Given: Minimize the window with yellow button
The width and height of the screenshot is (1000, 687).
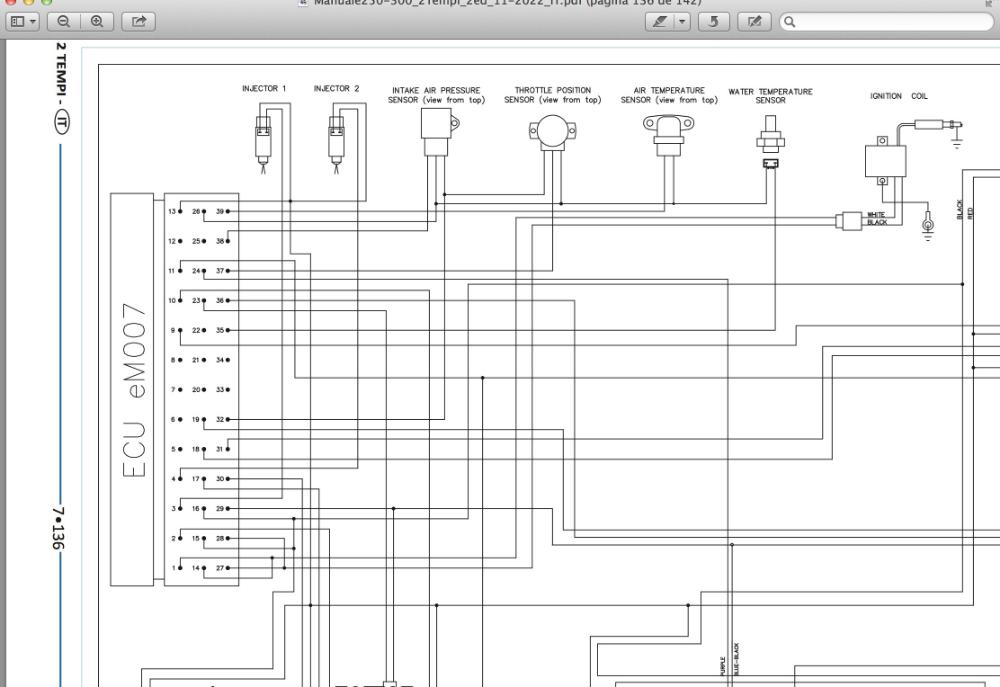Looking at the screenshot, I should [28, 3].
